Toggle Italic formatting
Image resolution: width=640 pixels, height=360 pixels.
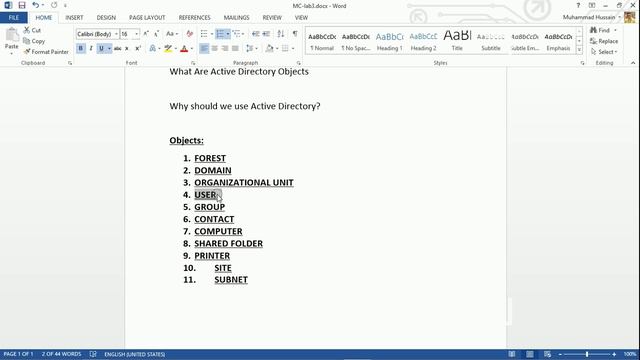(91, 49)
